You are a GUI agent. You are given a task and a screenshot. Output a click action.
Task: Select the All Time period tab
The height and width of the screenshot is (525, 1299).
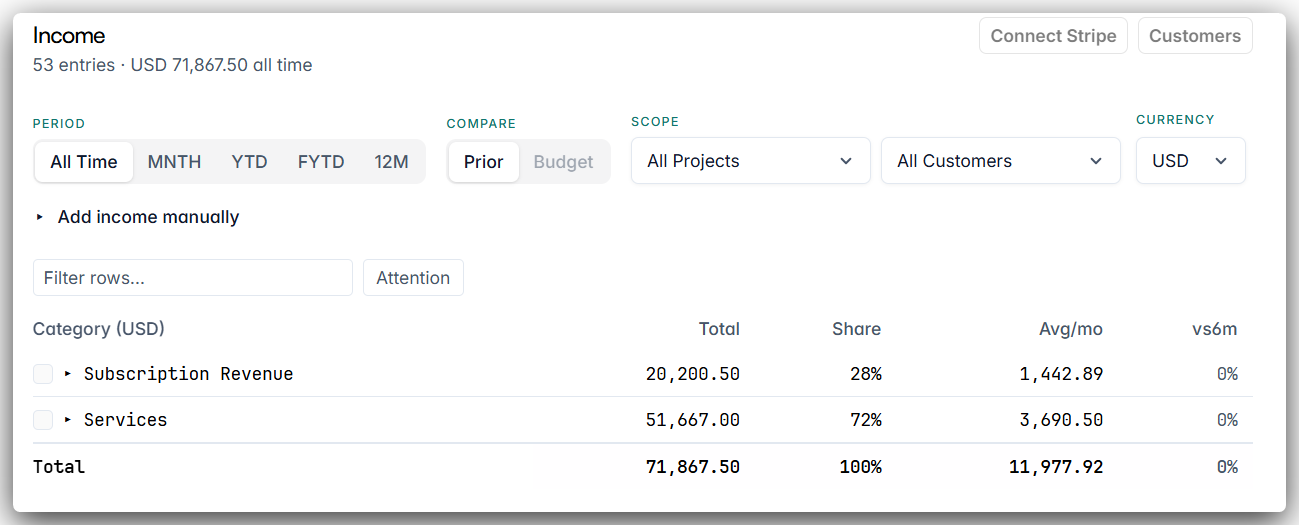pyautogui.click(x=84, y=162)
